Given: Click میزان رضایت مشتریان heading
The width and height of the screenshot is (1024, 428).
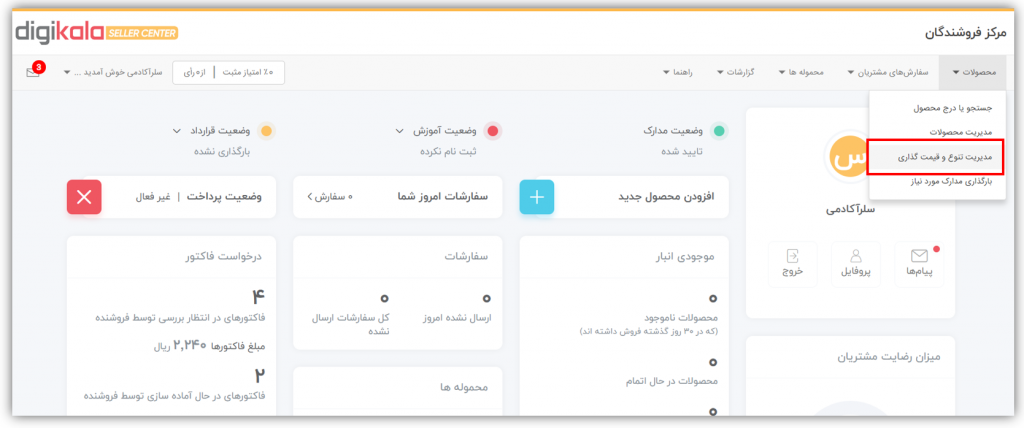Looking at the screenshot, I should pyautogui.click(x=889, y=357).
